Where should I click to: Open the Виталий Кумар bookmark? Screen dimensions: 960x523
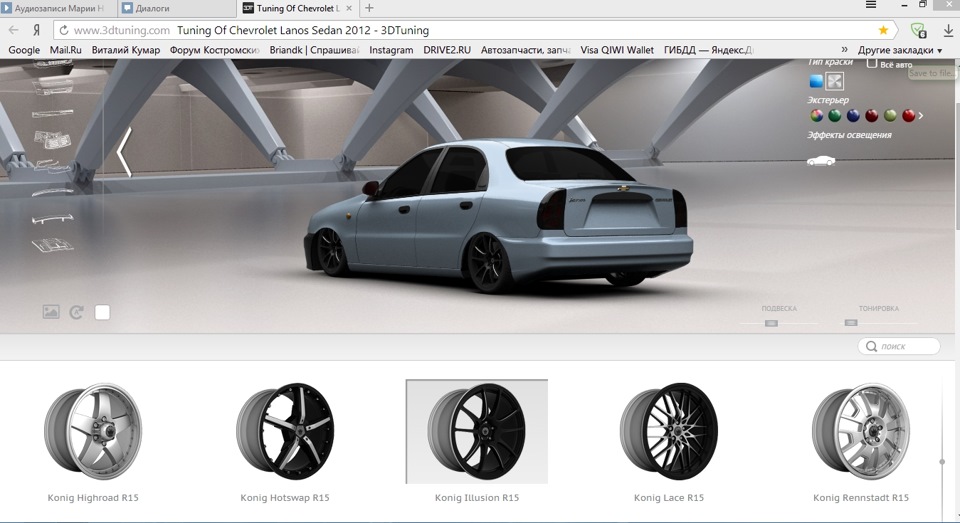tap(126, 50)
